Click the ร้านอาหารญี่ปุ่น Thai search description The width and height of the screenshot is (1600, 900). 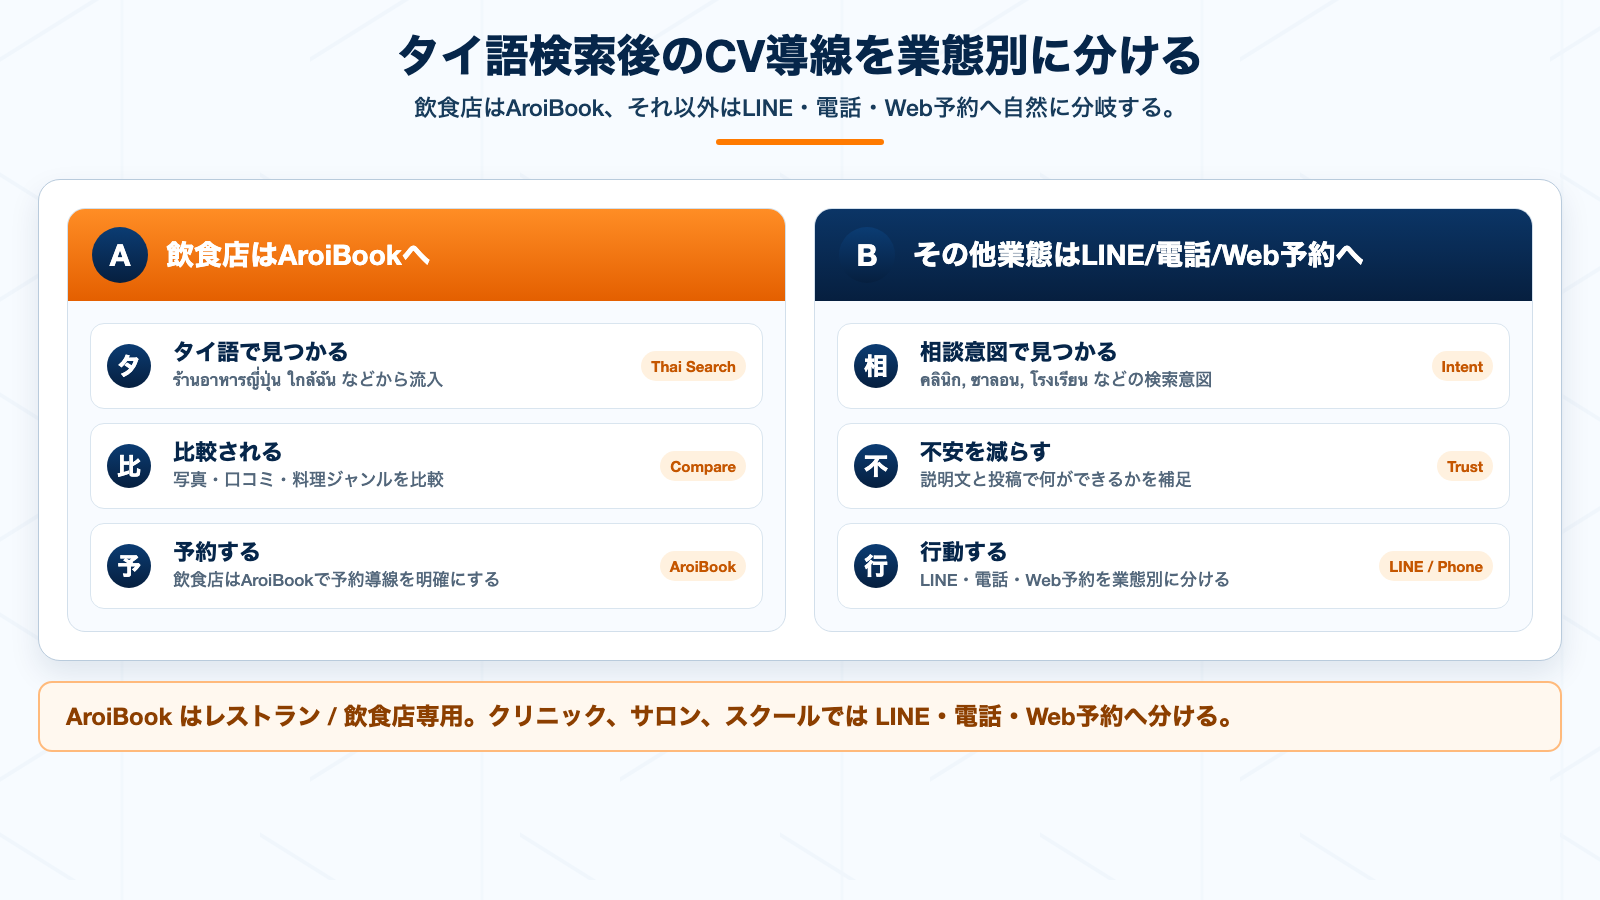[x=308, y=380]
